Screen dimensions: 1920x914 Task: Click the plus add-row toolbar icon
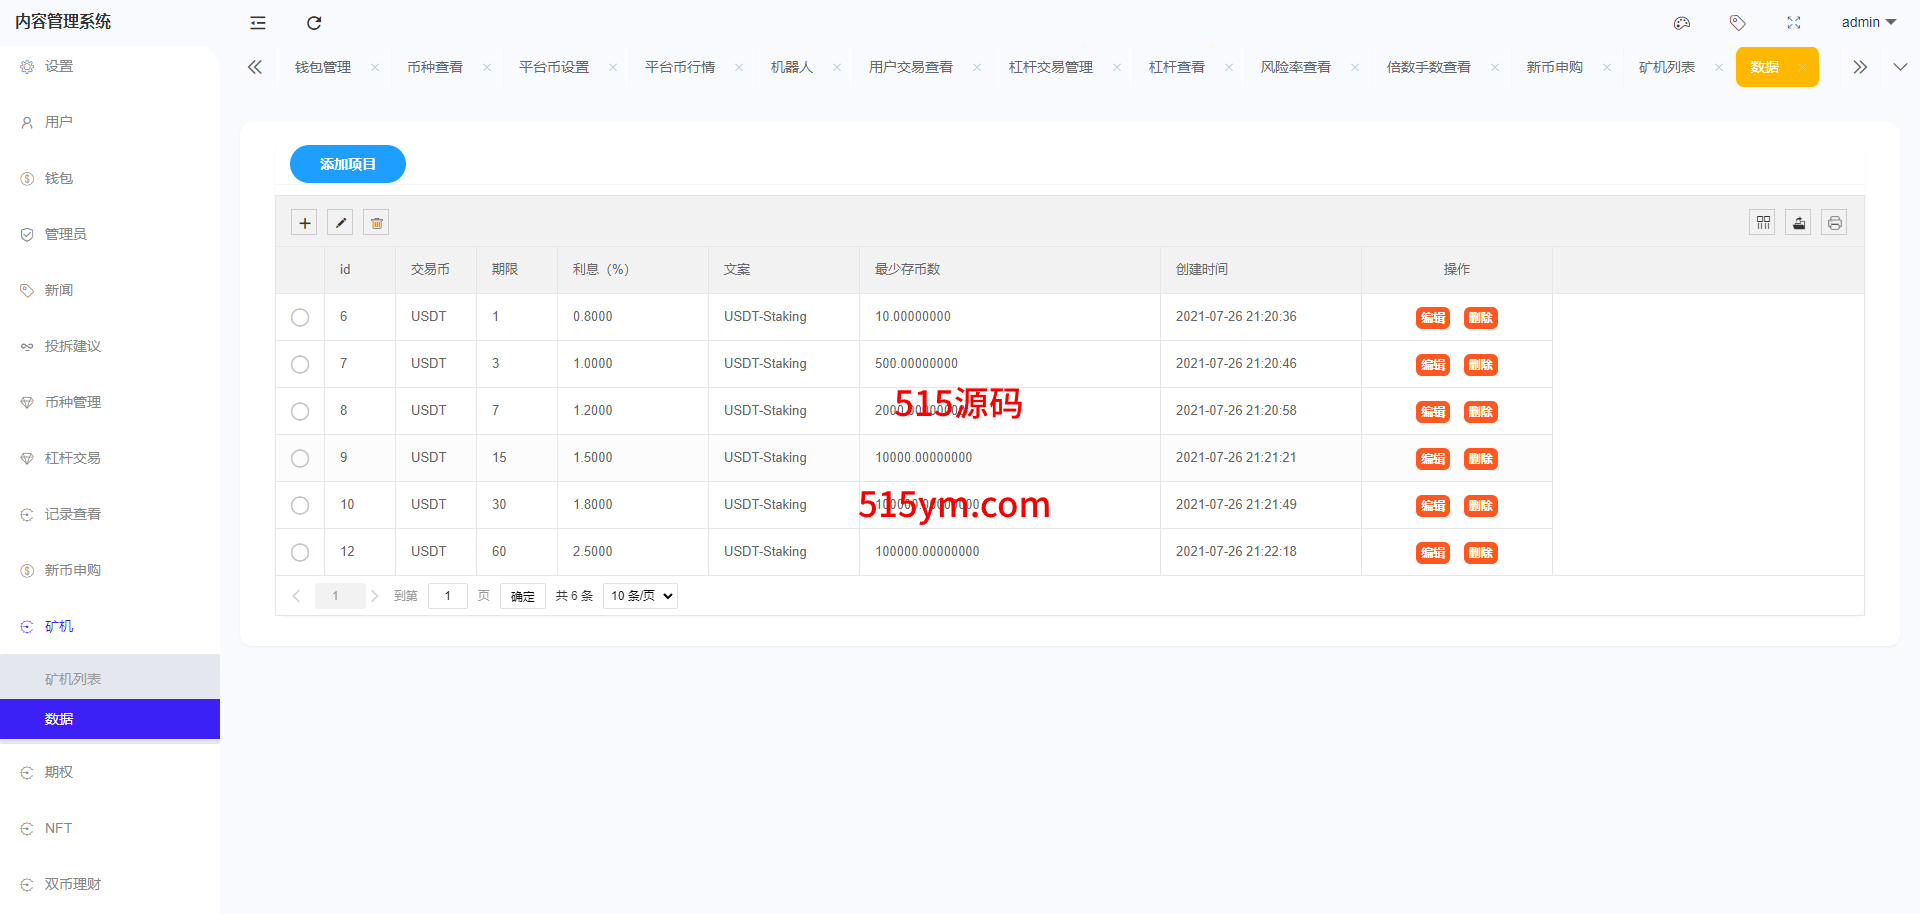tap(305, 223)
